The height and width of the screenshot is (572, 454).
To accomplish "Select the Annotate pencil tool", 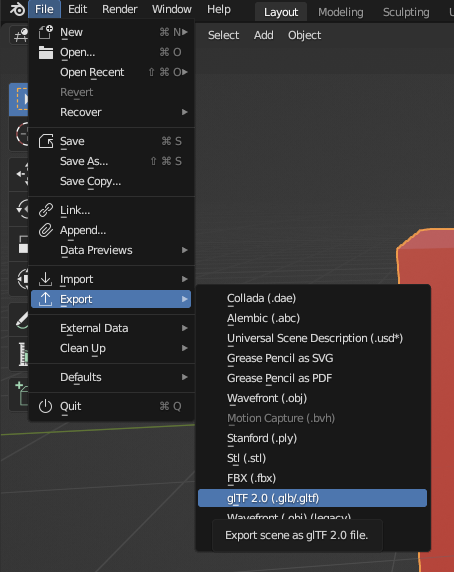I will pos(20,319).
